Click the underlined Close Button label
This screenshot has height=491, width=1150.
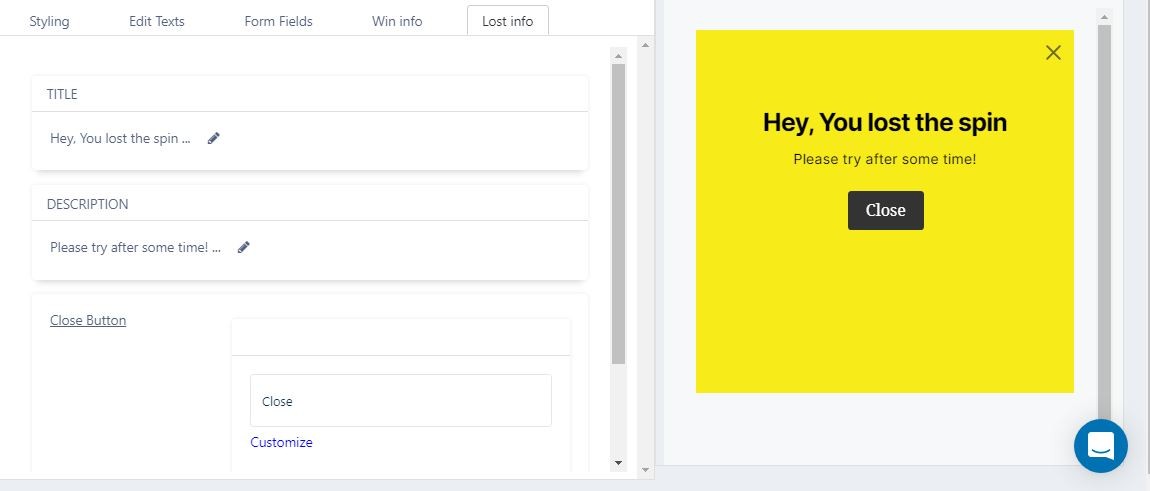pyautogui.click(x=88, y=321)
